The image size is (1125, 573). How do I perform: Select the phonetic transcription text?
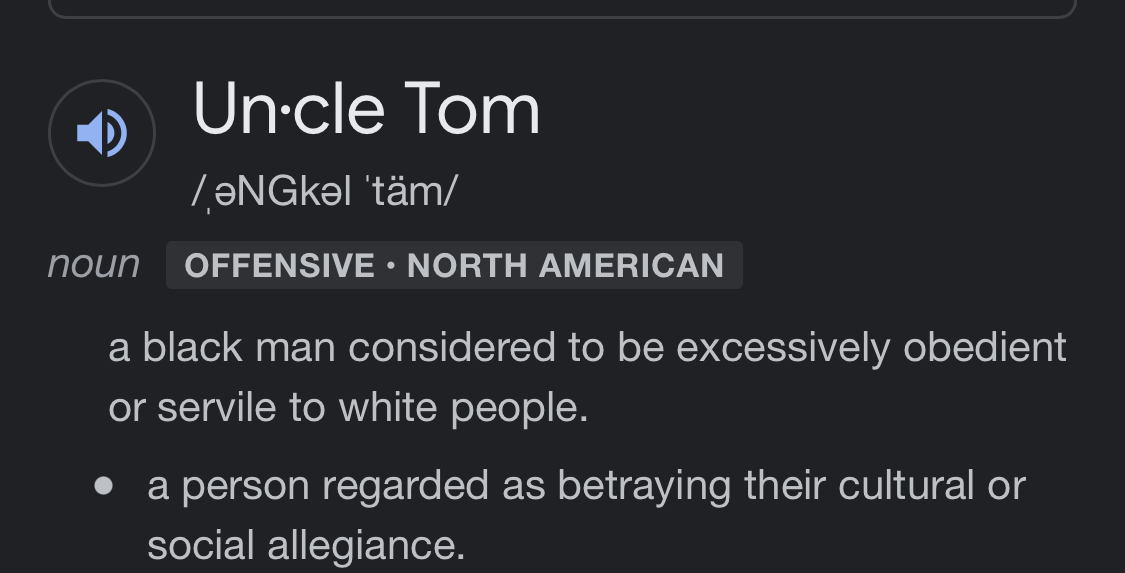[x=325, y=192]
